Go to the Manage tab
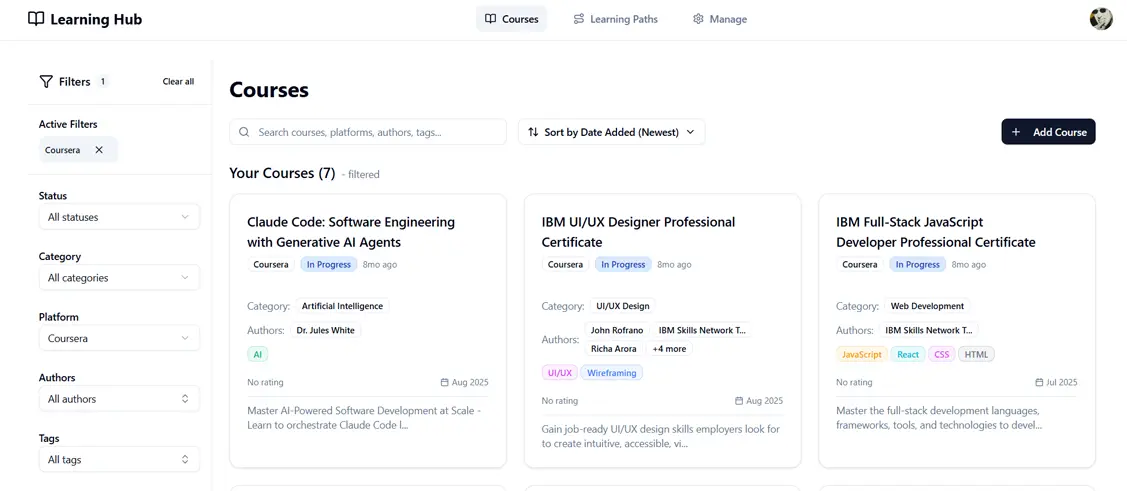Image resolution: width=1127 pixels, height=491 pixels. 719,19
